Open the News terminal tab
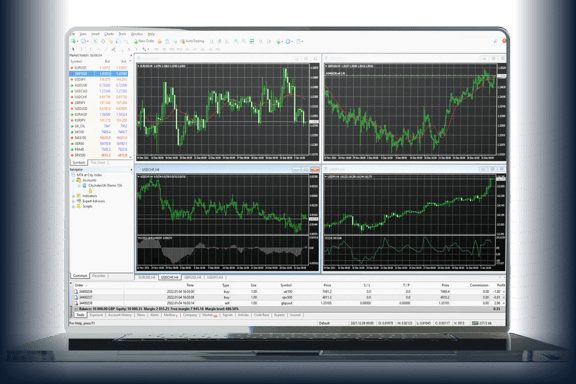 coord(141,315)
